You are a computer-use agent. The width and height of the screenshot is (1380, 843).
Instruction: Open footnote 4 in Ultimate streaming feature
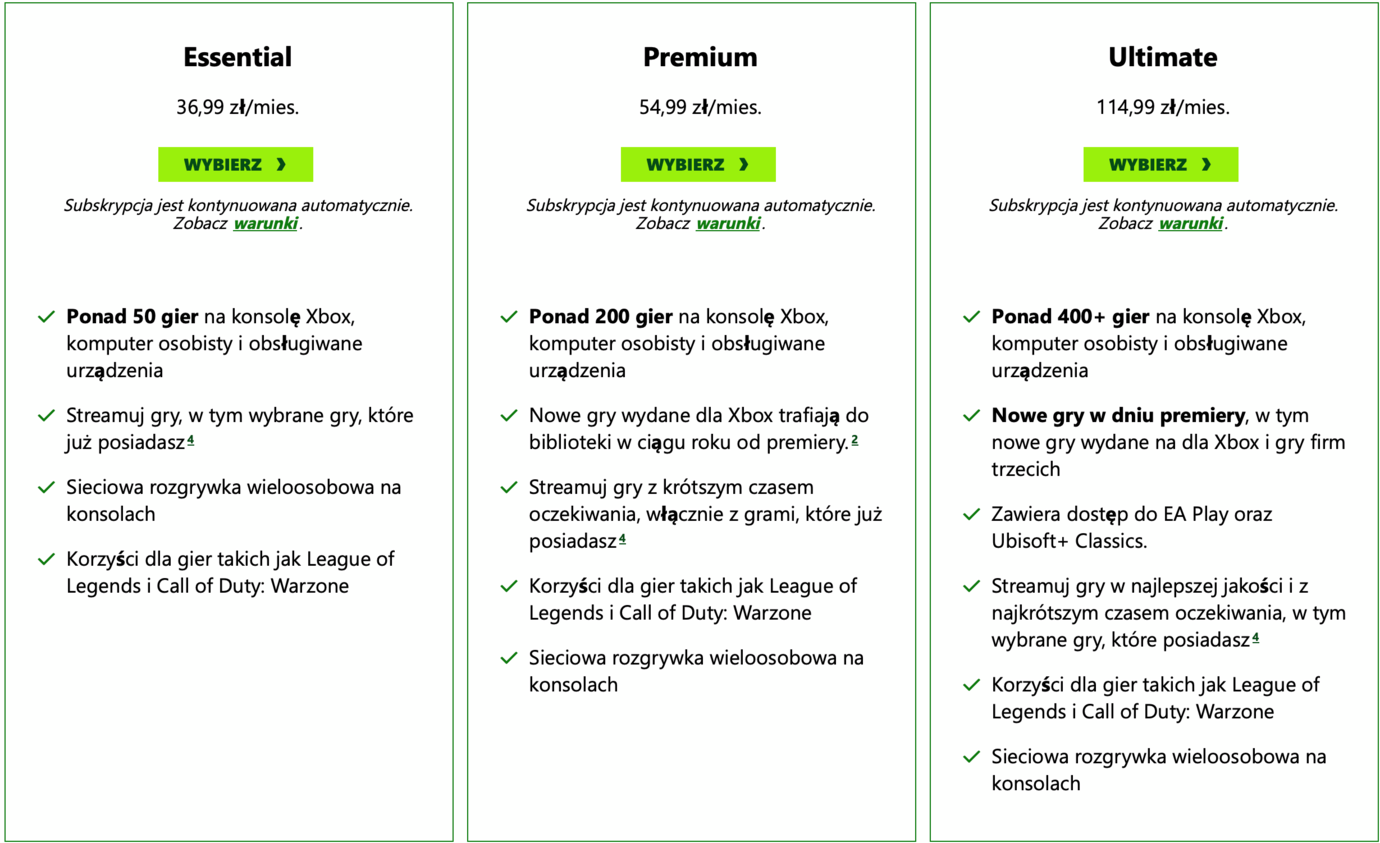(x=1255, y=638)
